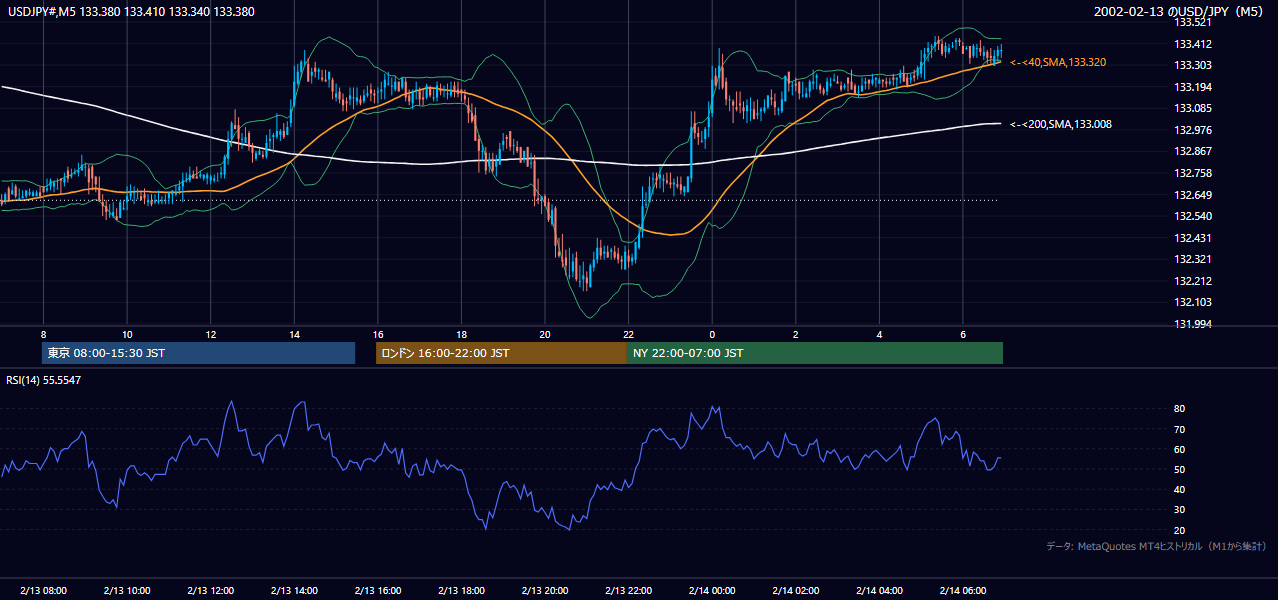
Task: Click the 2/14 06:00 time axis label
Action: (963, 590)
